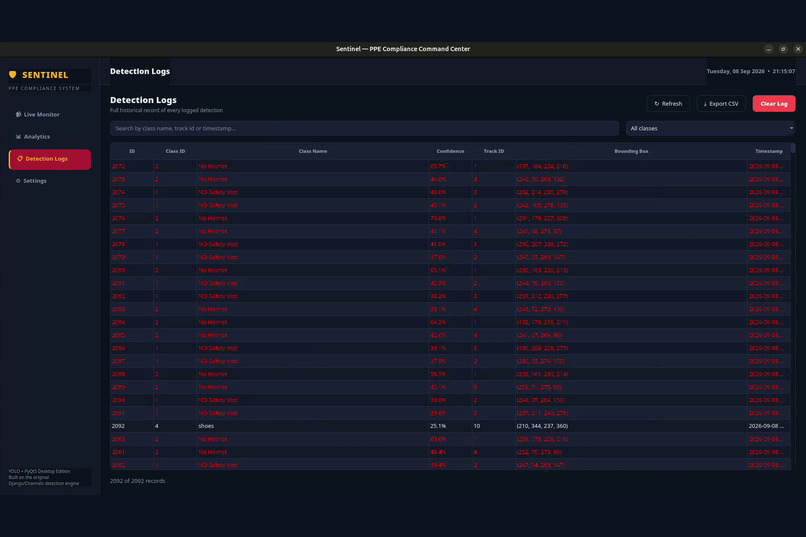Click 'NO-Safety Vest' in row 2091
This screenshot has width=806, height=537.
tap(313, 413)
